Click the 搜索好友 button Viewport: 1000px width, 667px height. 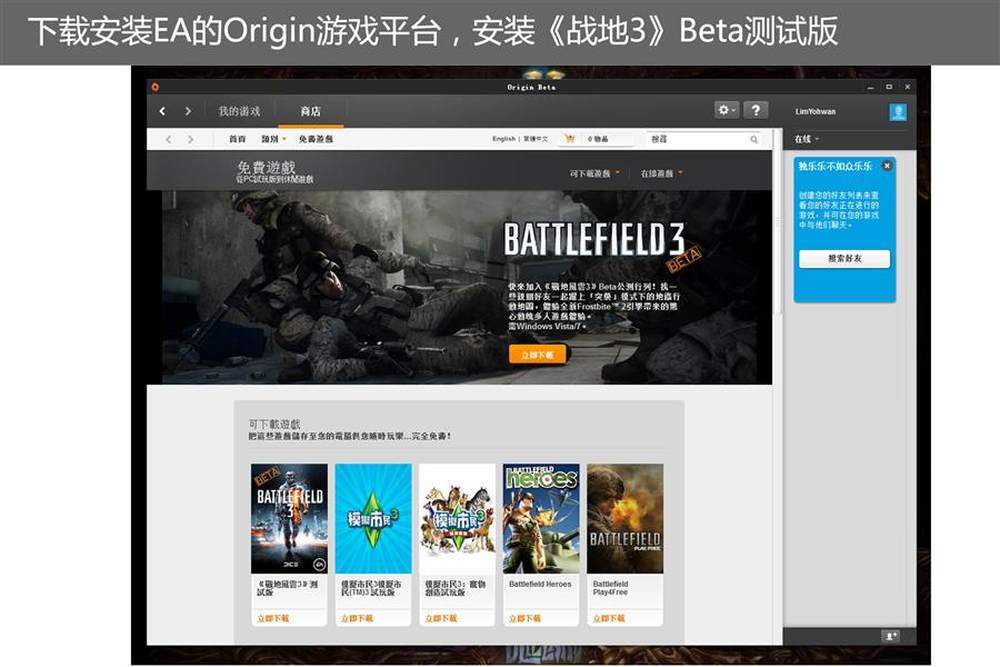click(844, 258)
